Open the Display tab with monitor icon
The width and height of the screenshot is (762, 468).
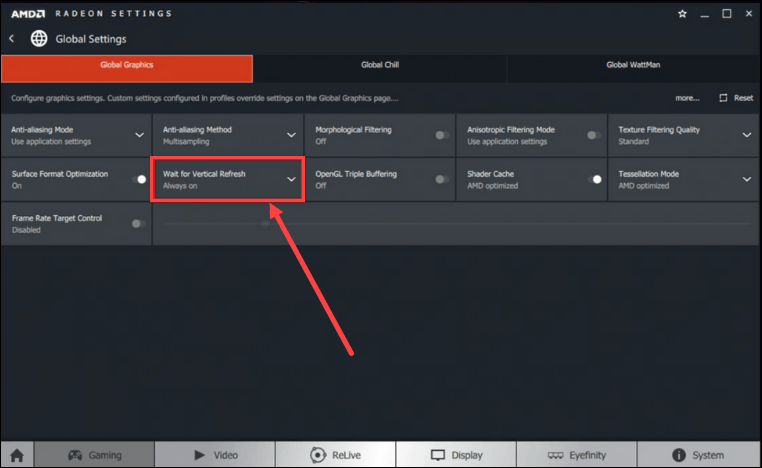456,455
